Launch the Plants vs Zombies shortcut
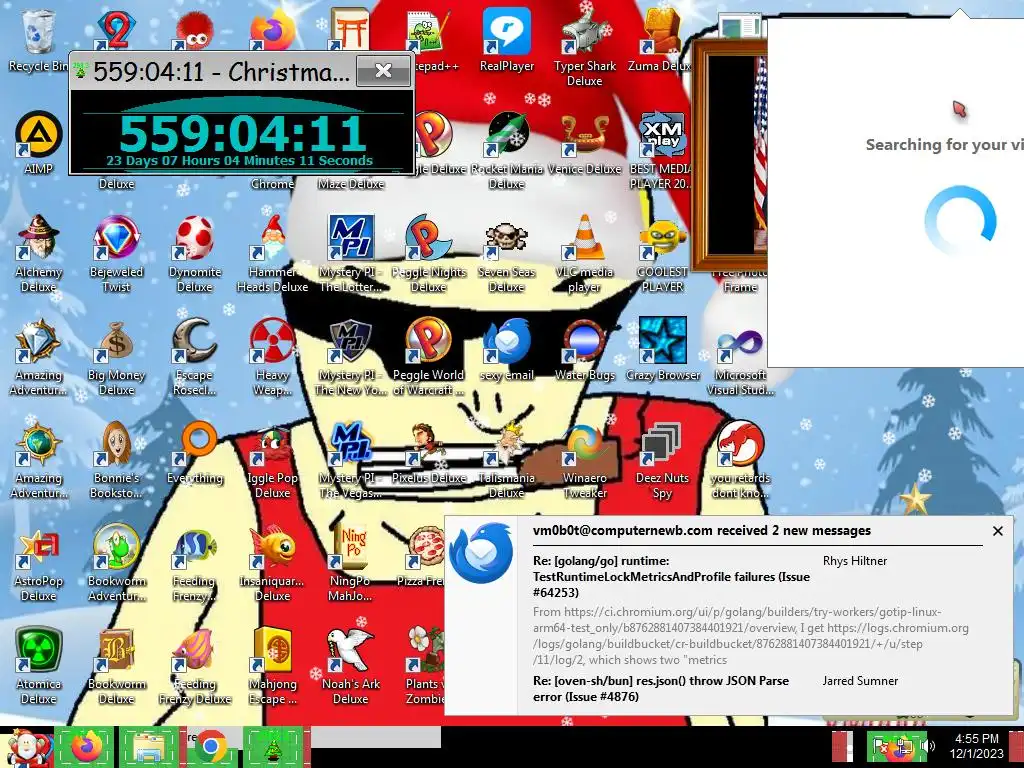 [x=423, y=665]
